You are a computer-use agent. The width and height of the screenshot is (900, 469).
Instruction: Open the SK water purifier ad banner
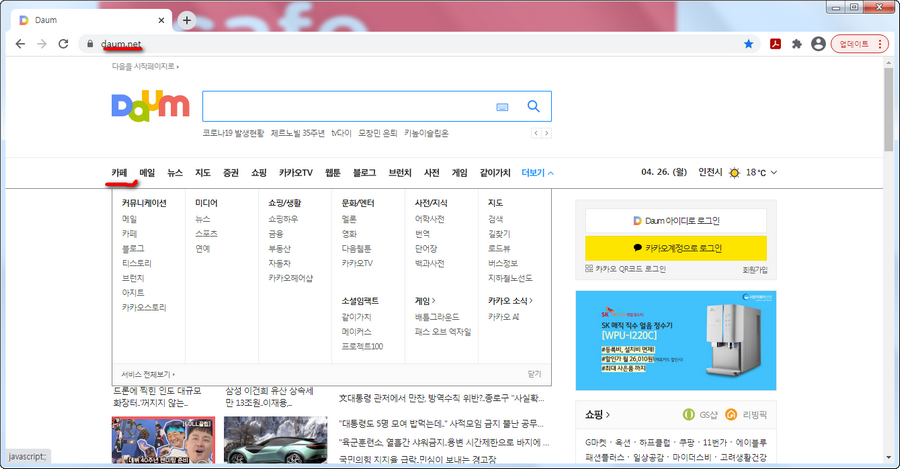click(x=676, y=340)
